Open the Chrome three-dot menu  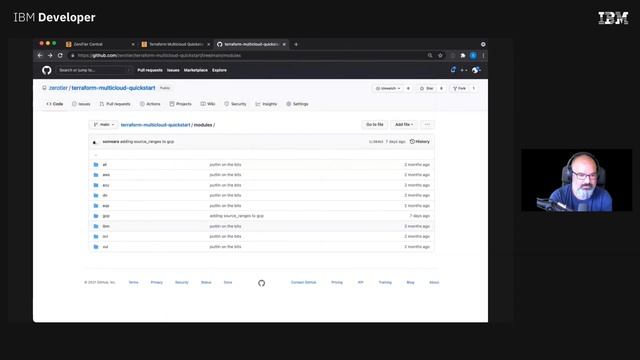[483, 56]
